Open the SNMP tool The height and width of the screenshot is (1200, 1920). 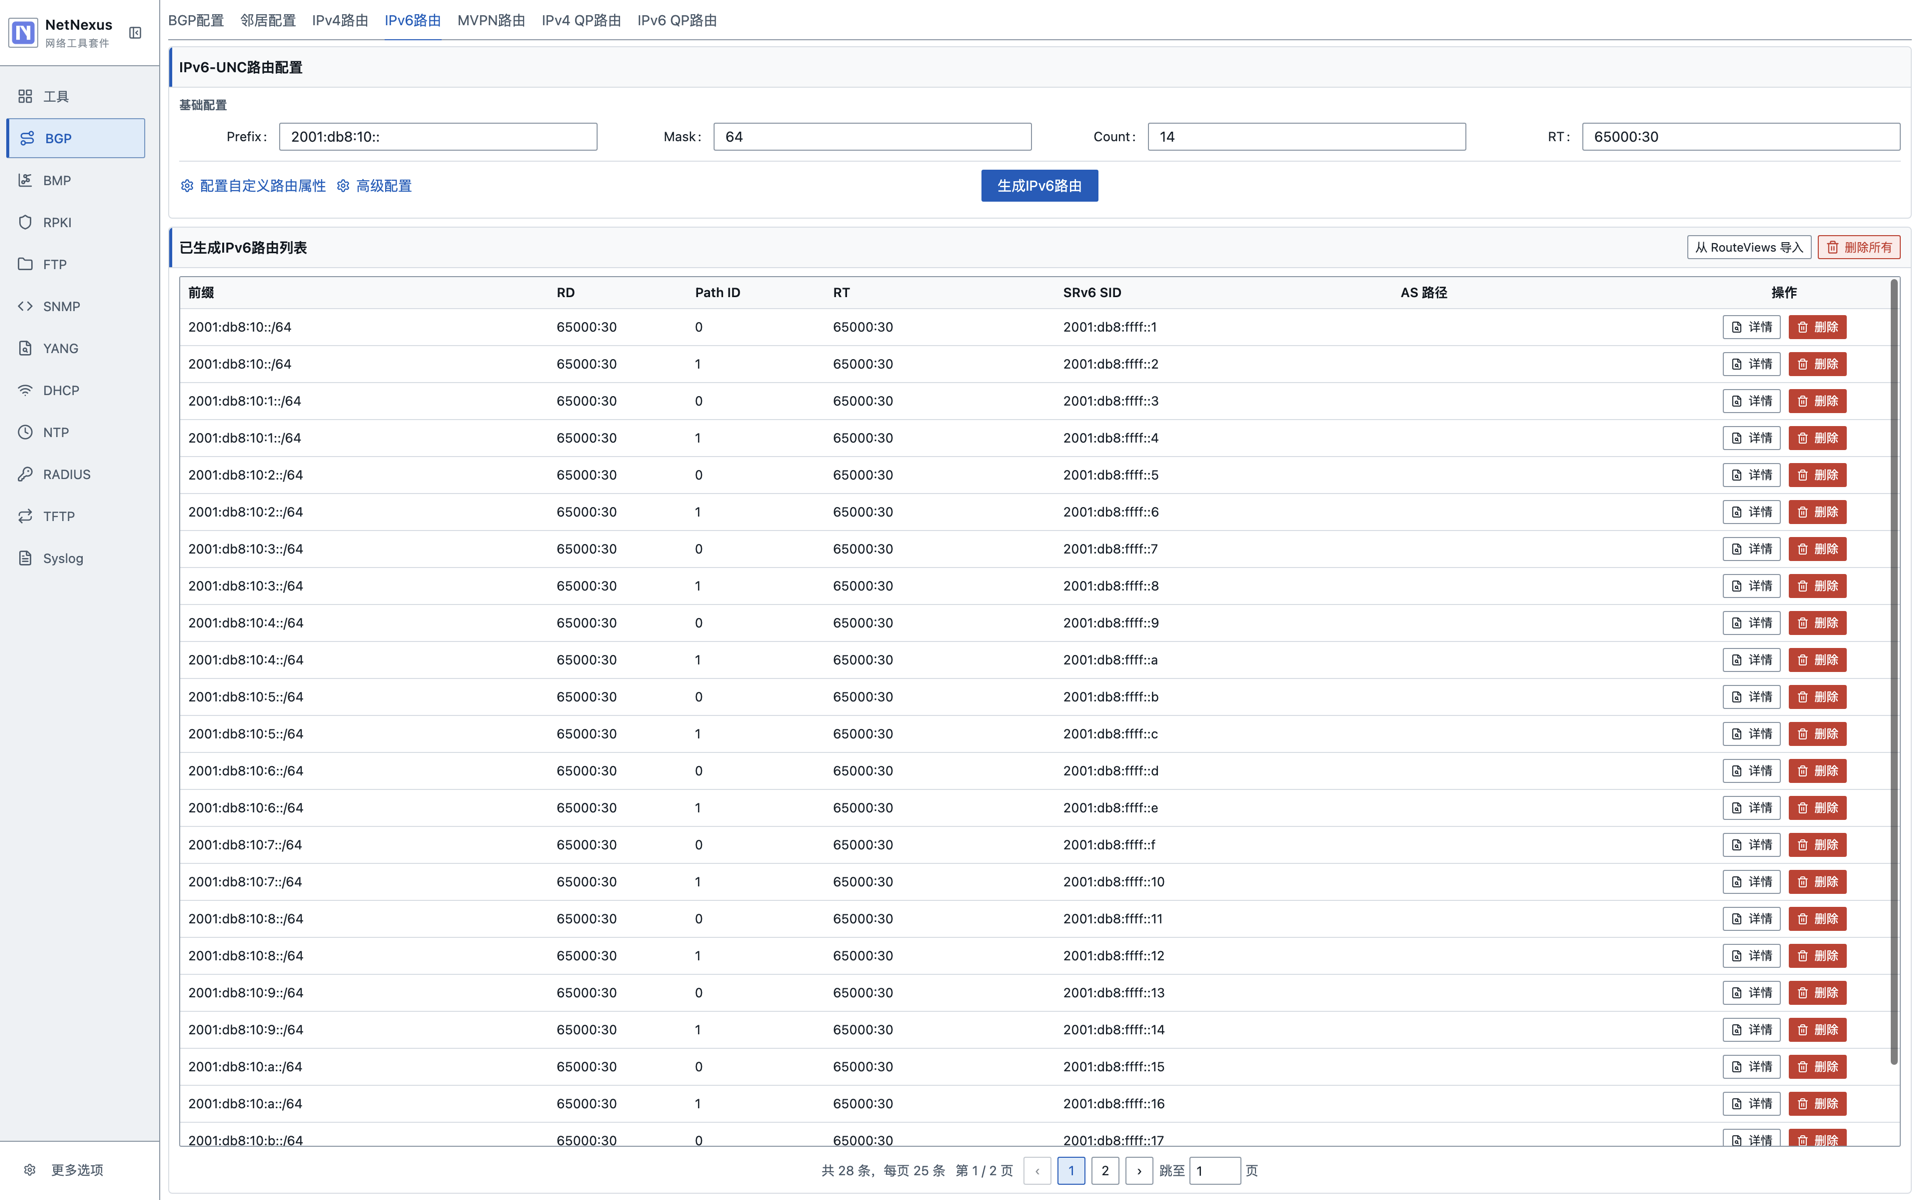(75, 306)
